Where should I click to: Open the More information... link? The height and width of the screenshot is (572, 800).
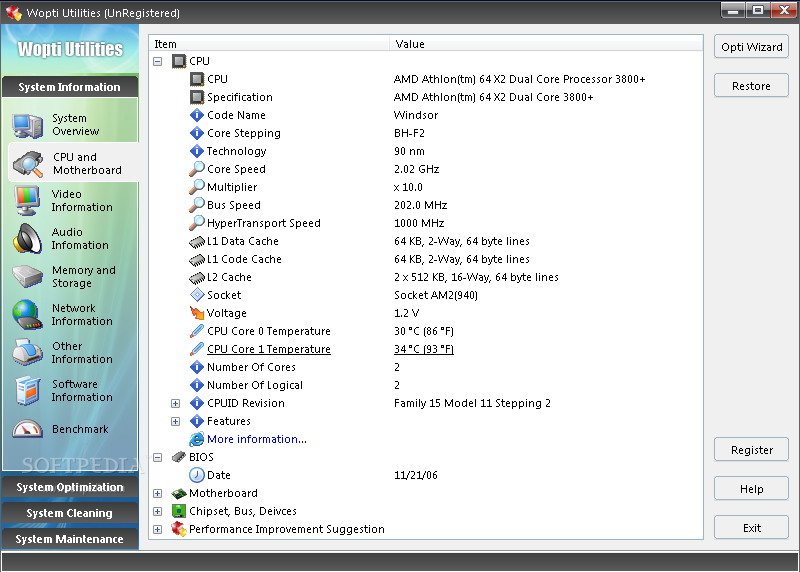point(257,439)
